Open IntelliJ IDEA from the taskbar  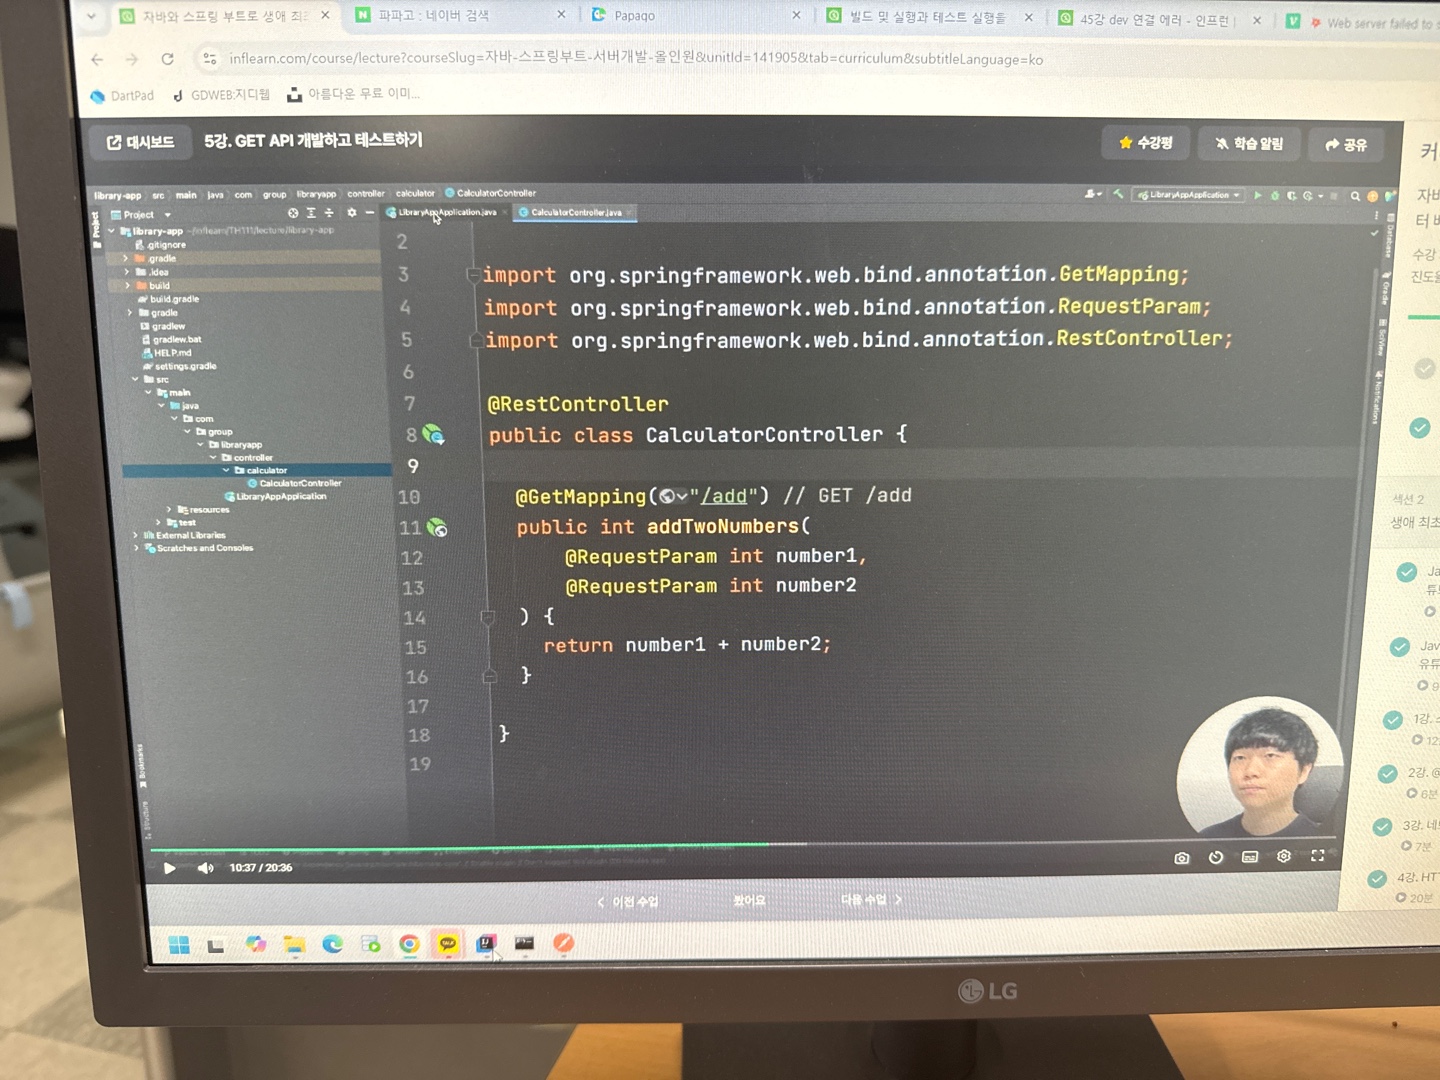[x=486, y=943]
